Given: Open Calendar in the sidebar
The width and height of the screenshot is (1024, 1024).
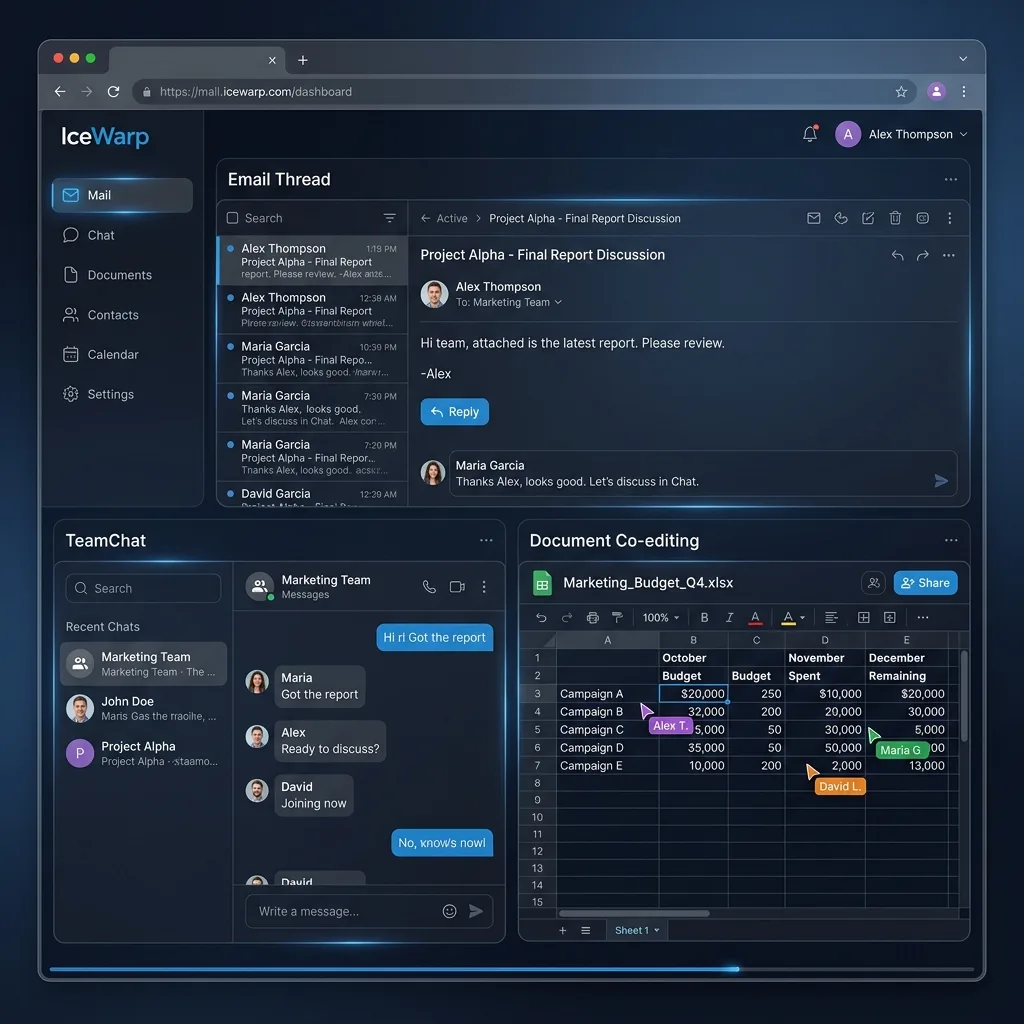Looking at the screenshot, I should [x=101, y=355].
